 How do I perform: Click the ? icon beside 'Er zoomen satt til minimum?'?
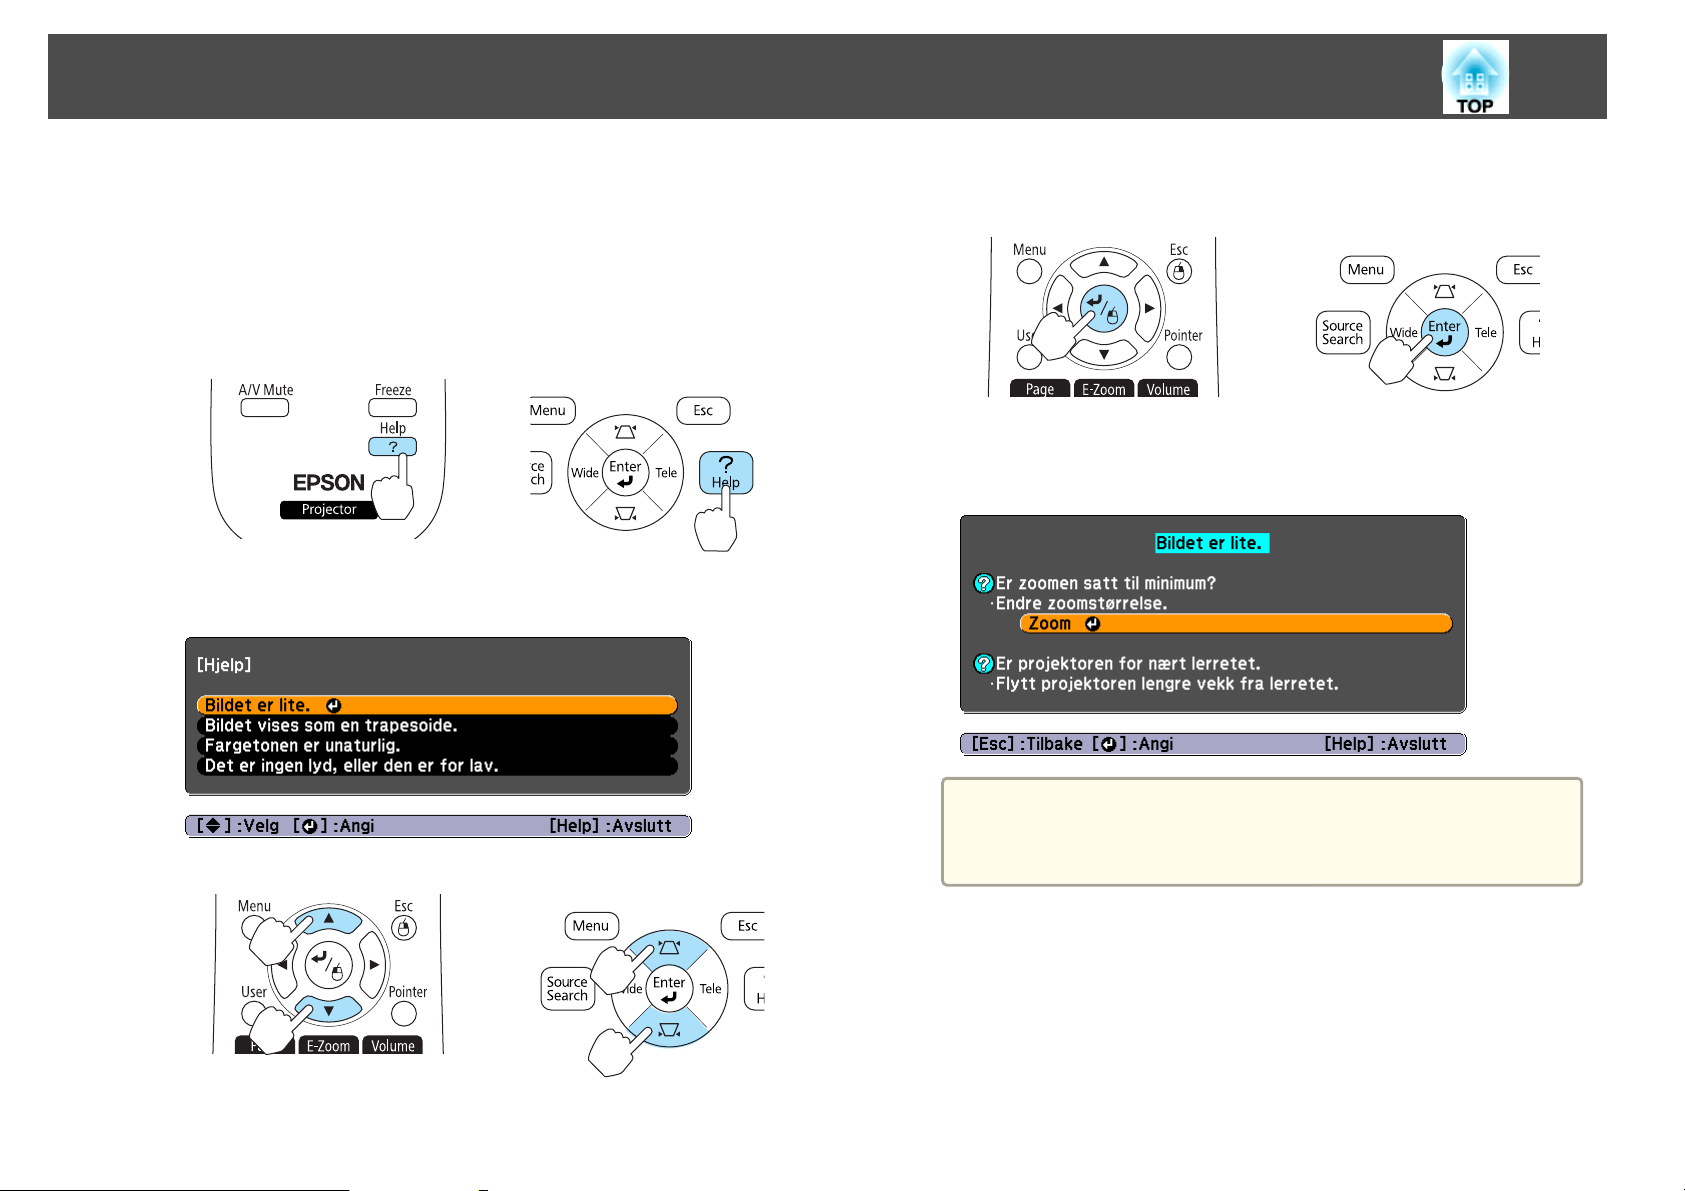click(x=984, y=583)
